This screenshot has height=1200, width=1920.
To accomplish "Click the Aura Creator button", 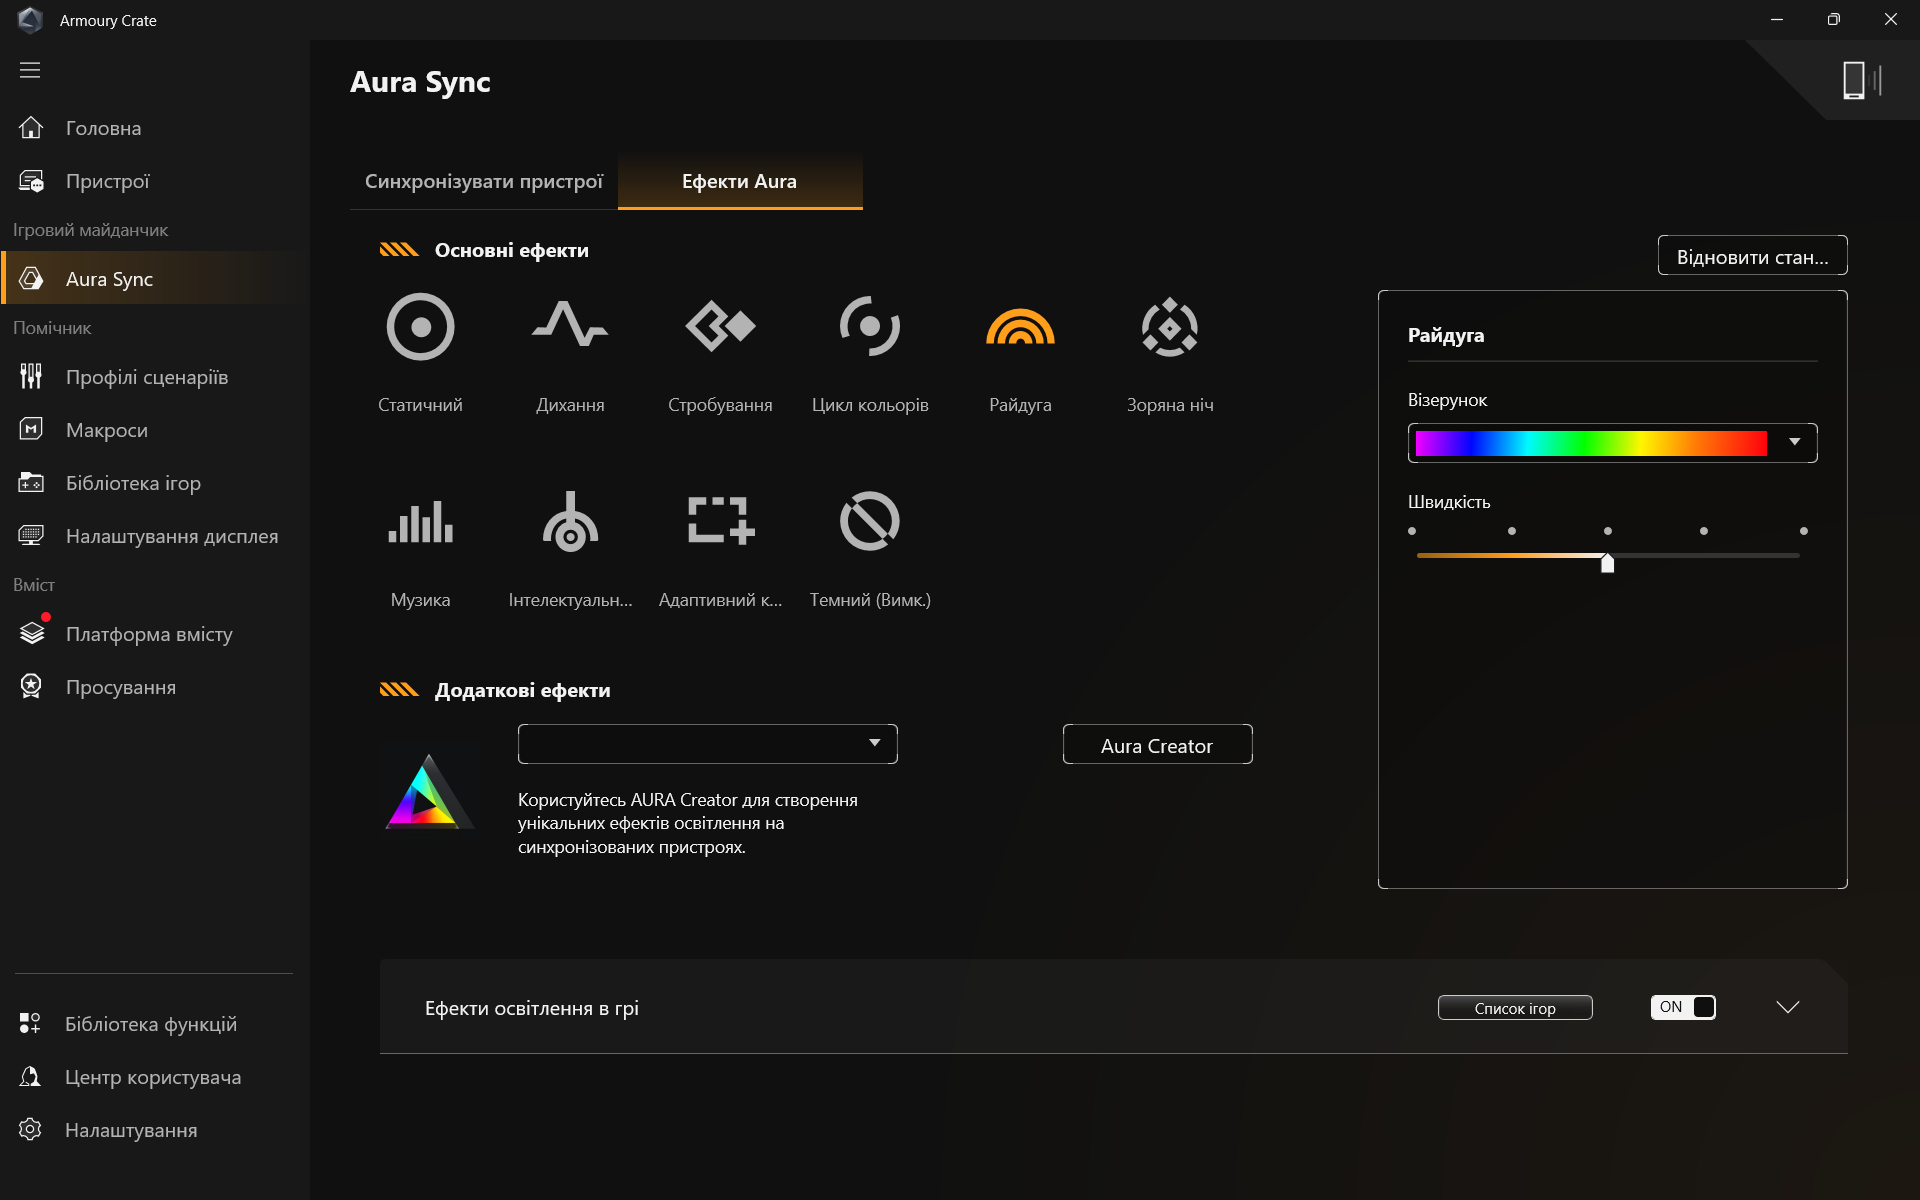I will pos(1157,745).
